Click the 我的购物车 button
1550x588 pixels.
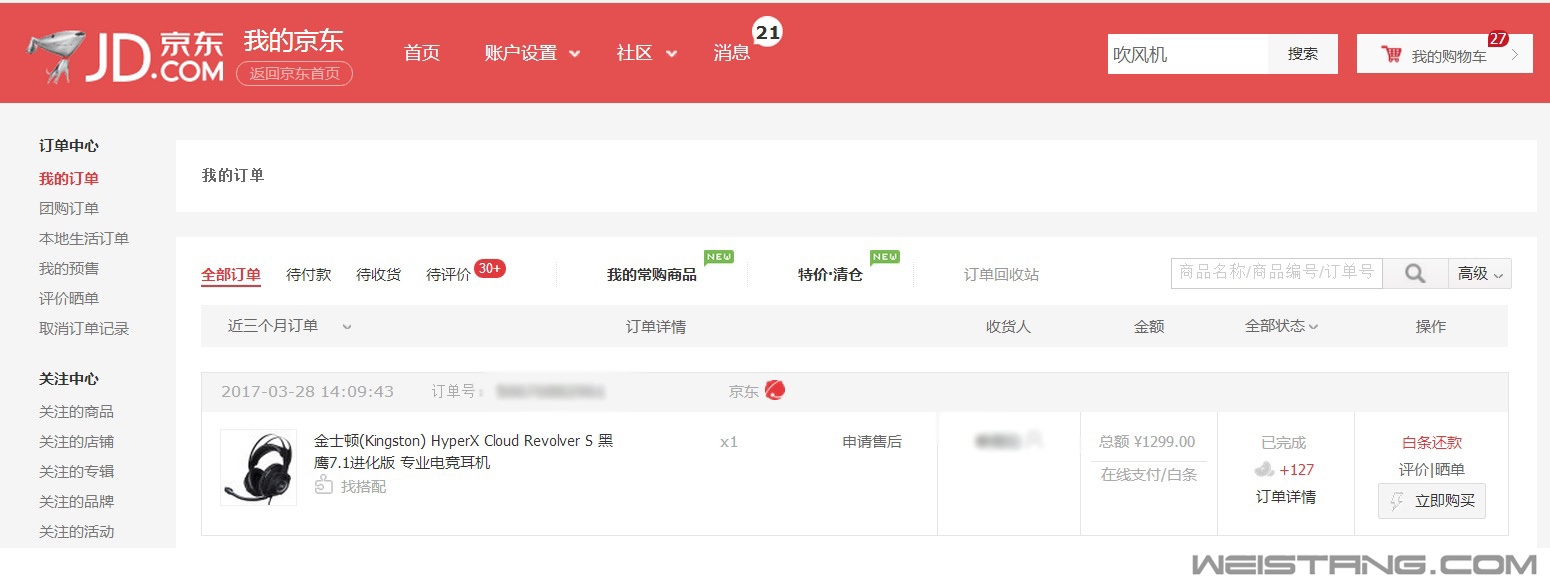(x=1444, y=54)
